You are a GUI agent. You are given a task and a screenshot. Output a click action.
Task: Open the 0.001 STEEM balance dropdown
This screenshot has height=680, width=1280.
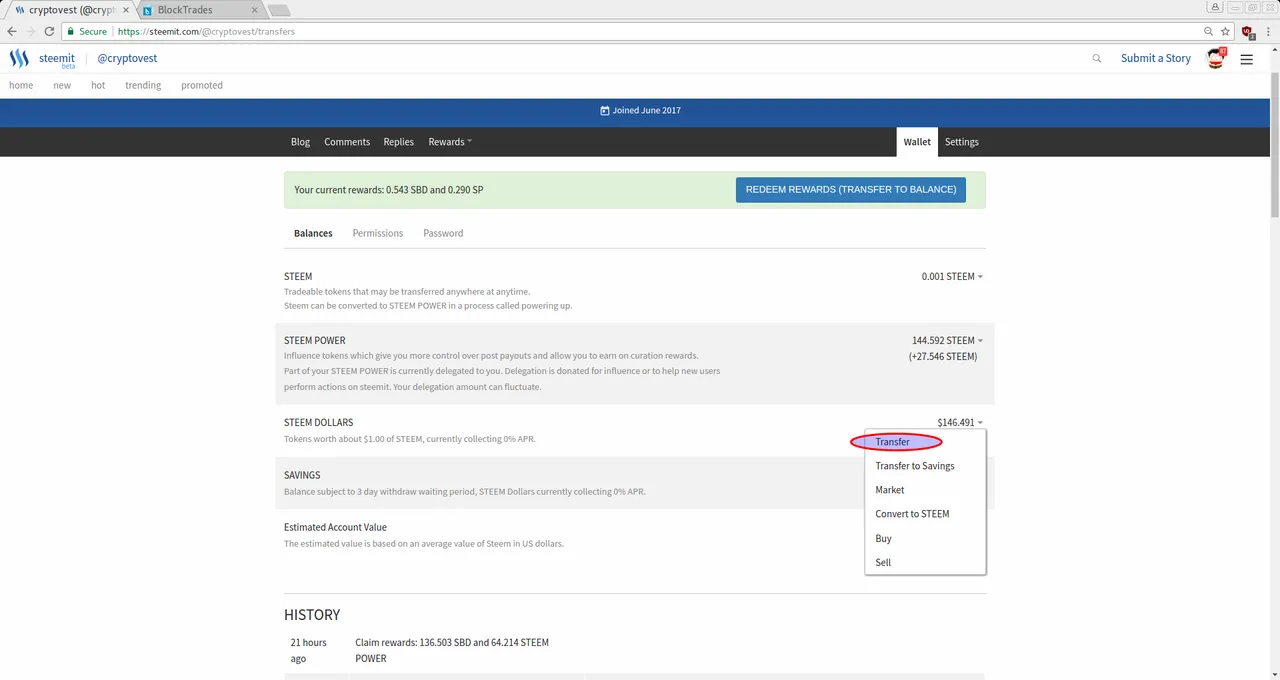coord(952,276)
